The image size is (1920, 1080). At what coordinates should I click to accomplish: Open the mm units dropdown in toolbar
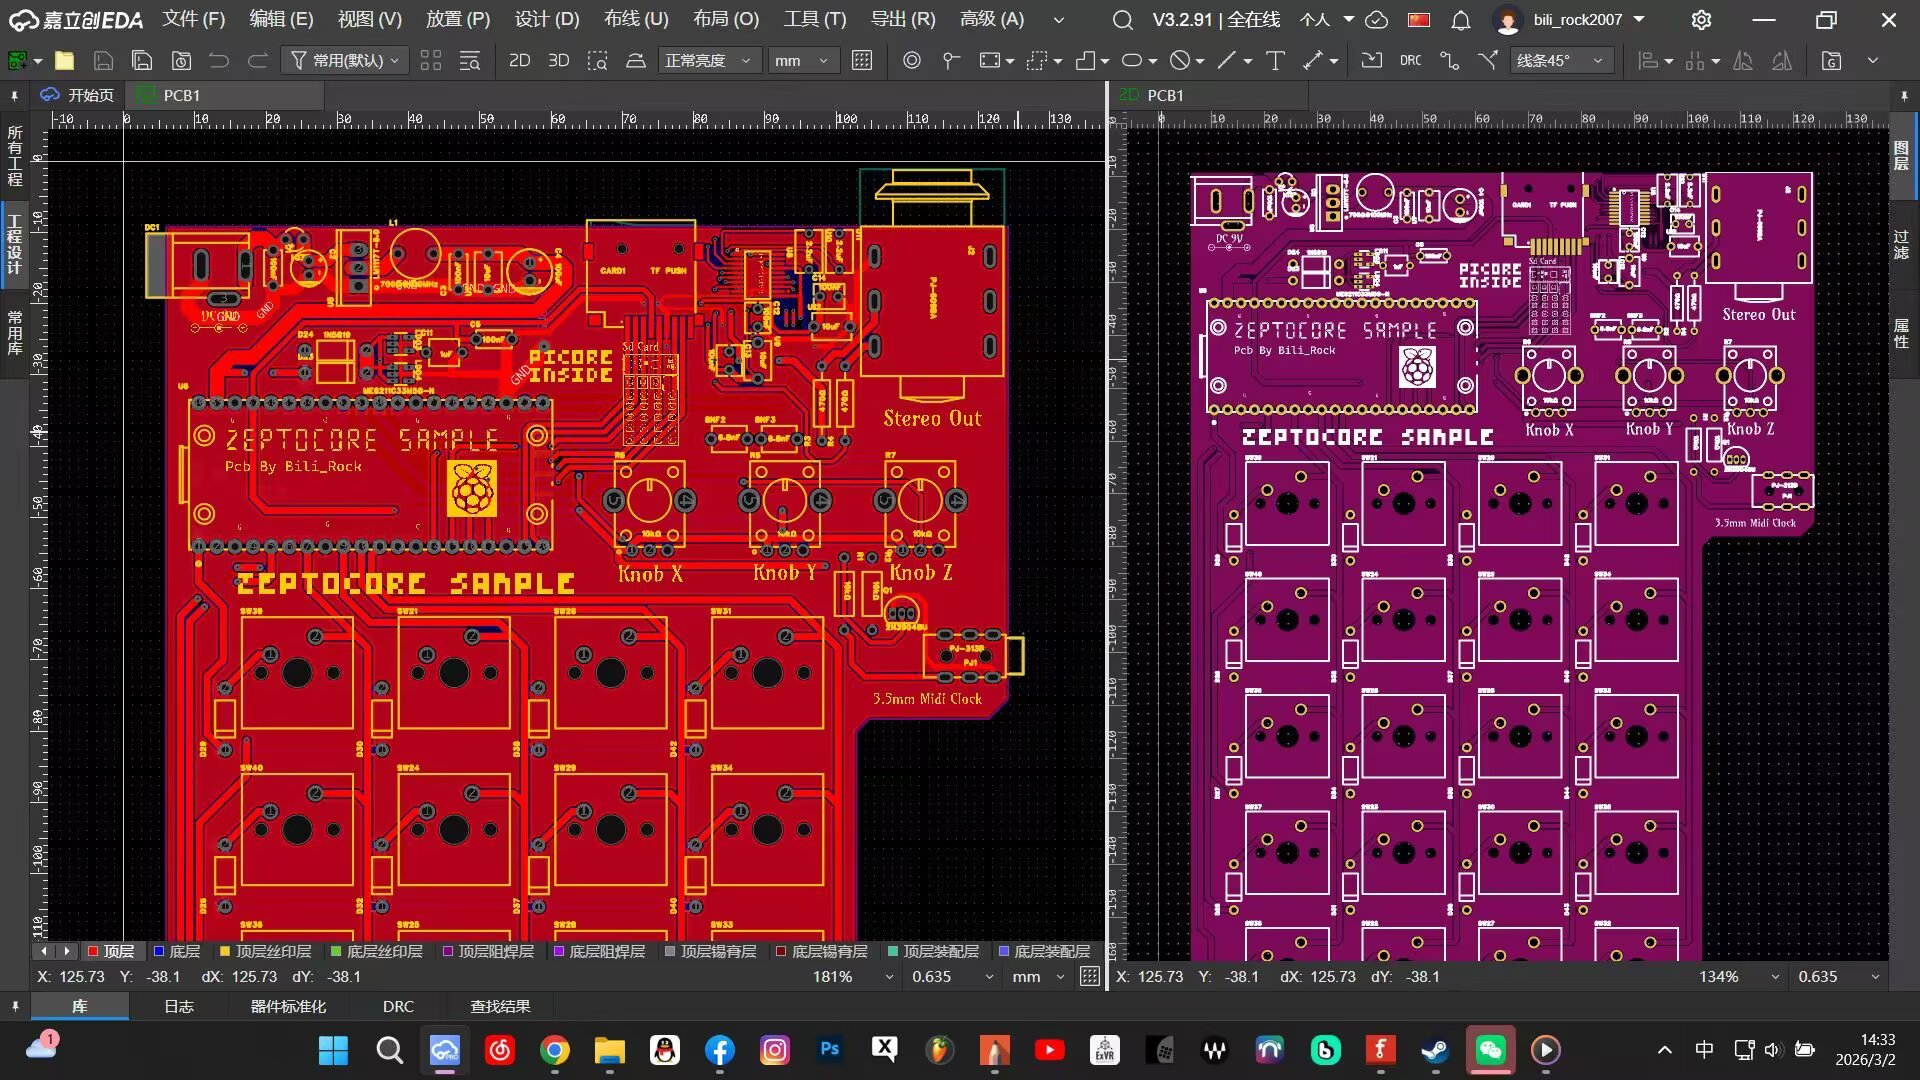pos(803,61)
